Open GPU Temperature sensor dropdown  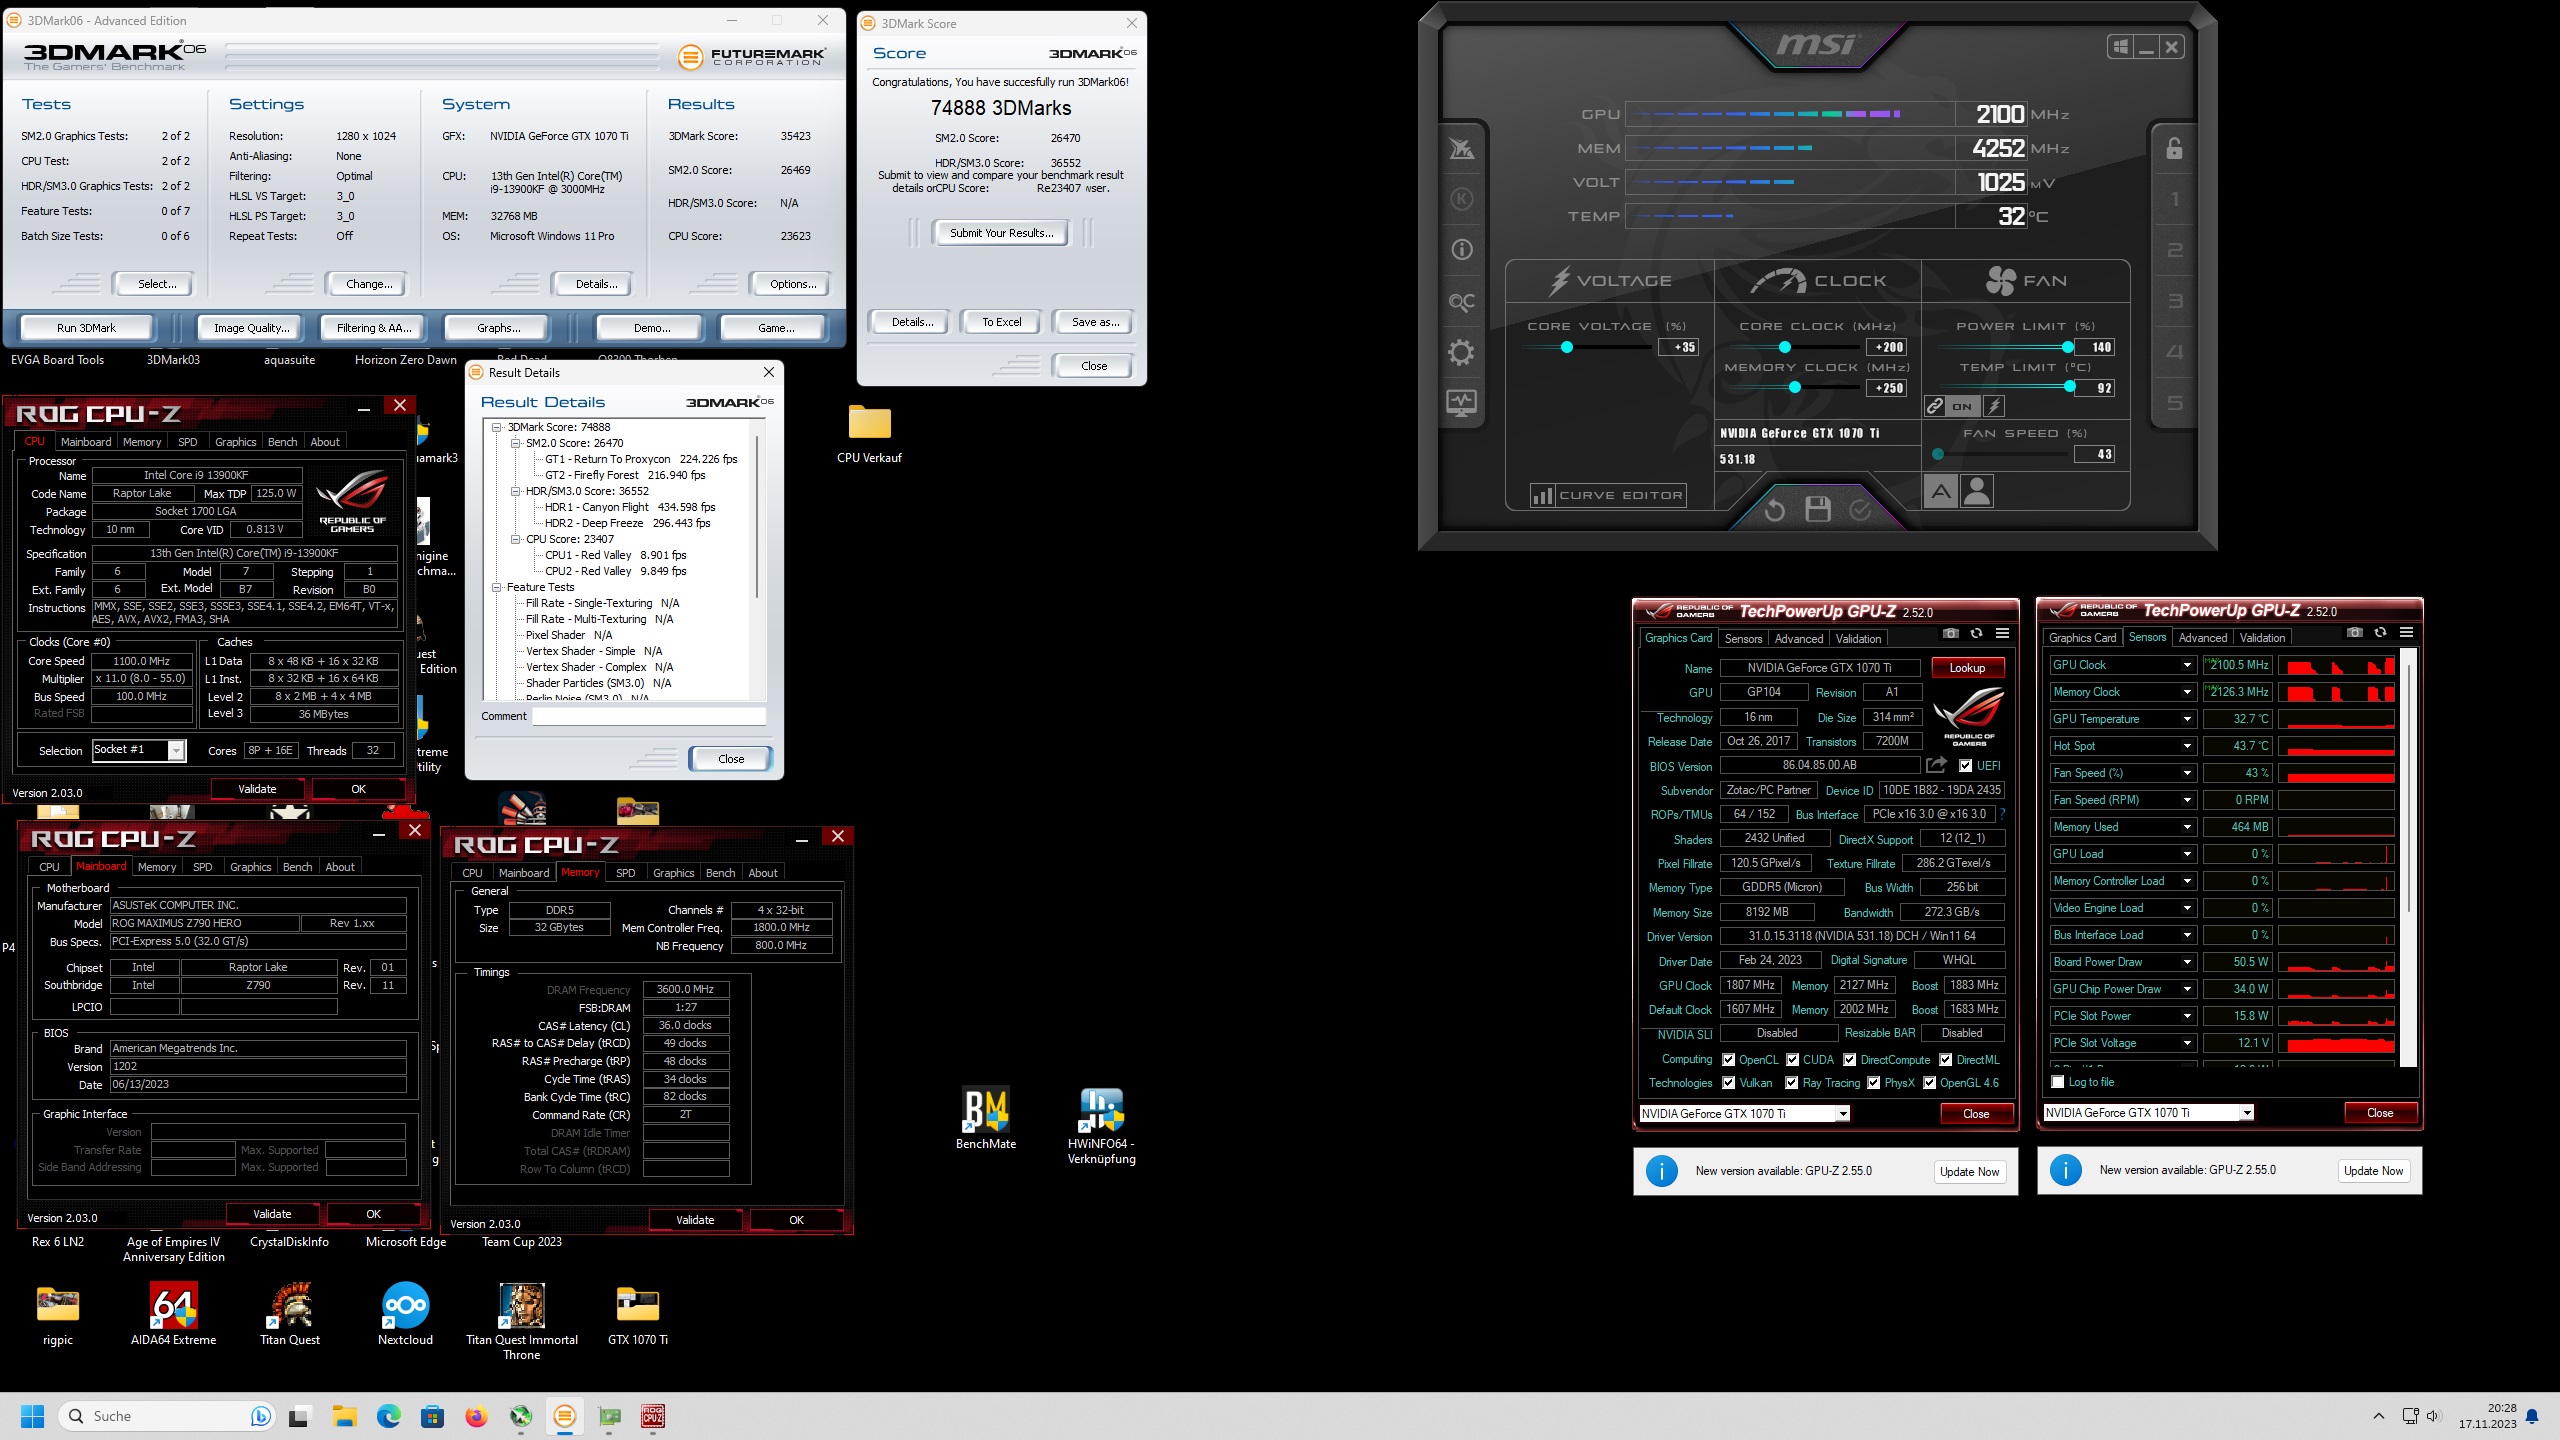point(2187,719)
